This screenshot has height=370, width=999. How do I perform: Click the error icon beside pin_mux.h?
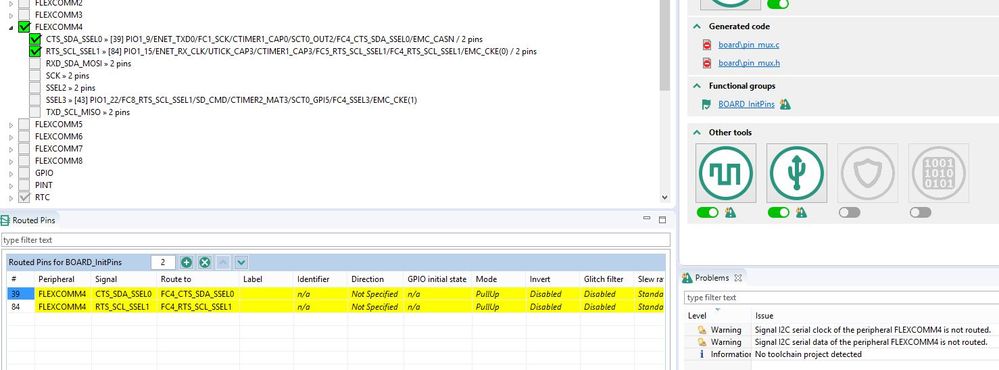pyautogui.click(x=707, y=63)
